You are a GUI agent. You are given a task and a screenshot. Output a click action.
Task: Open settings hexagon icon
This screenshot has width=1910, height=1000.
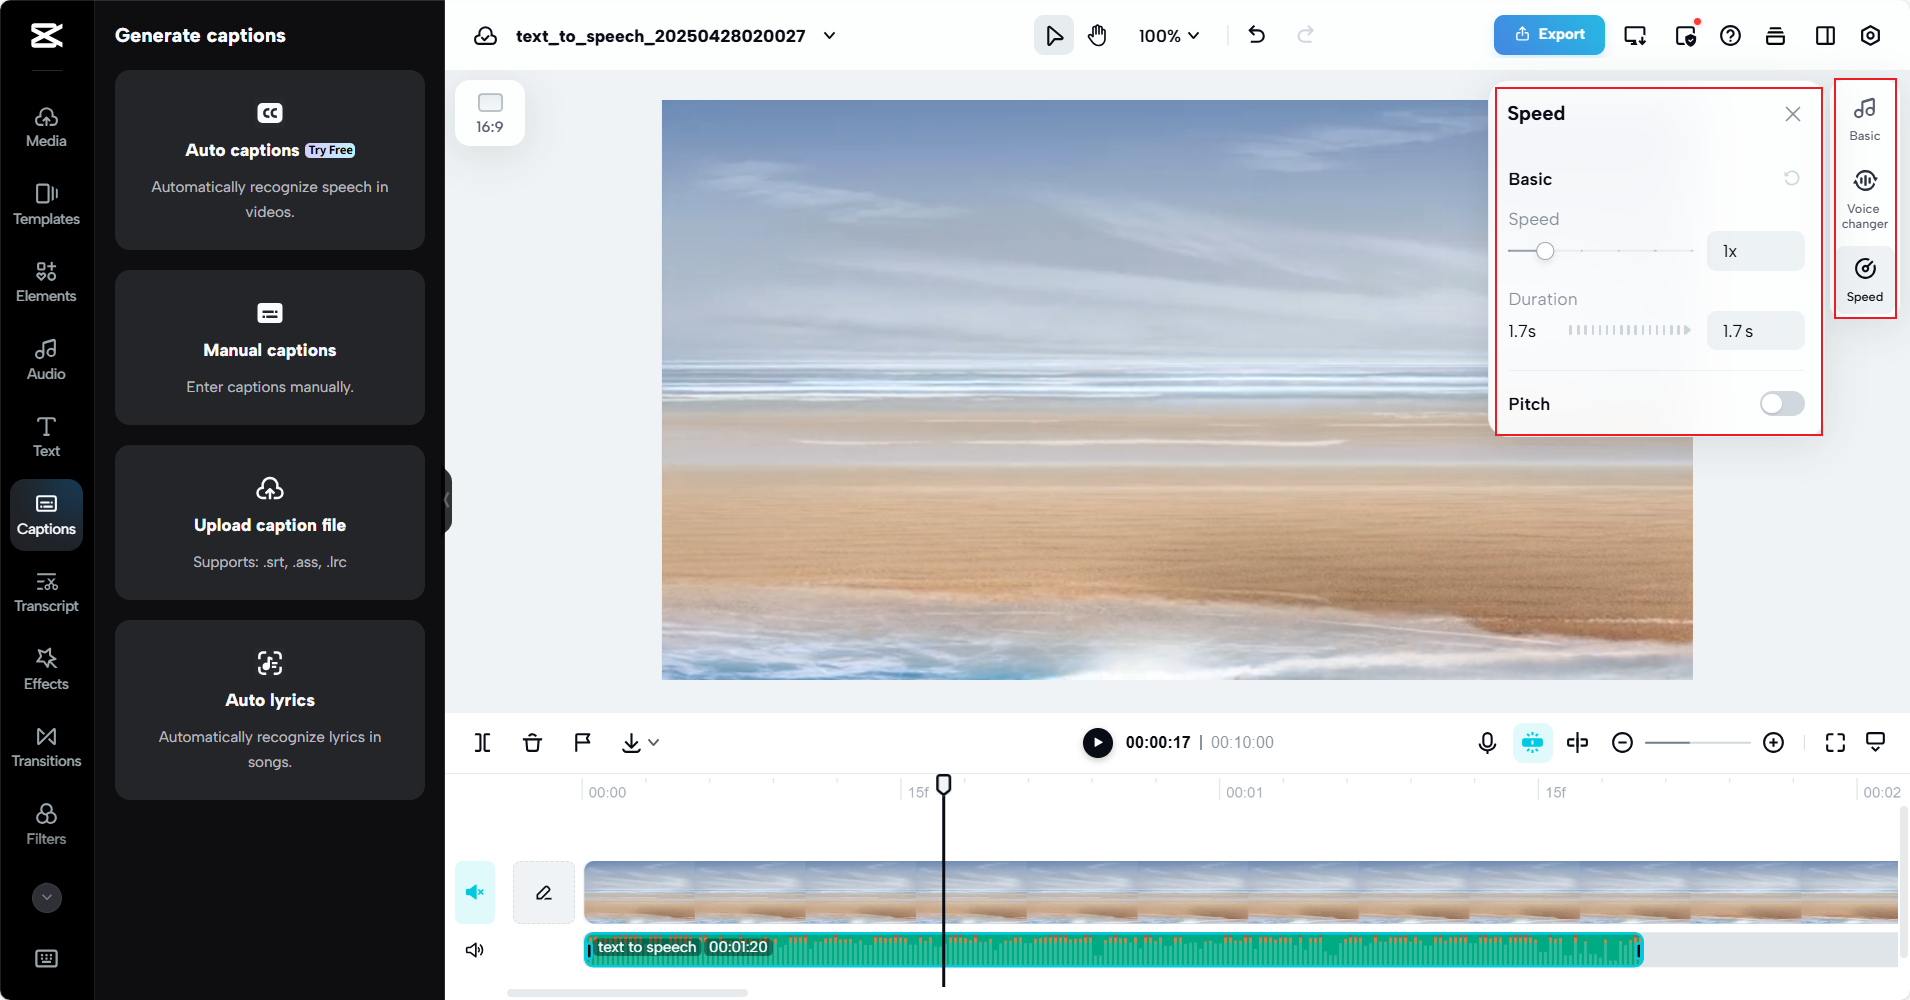click(x=1870, y=36)
